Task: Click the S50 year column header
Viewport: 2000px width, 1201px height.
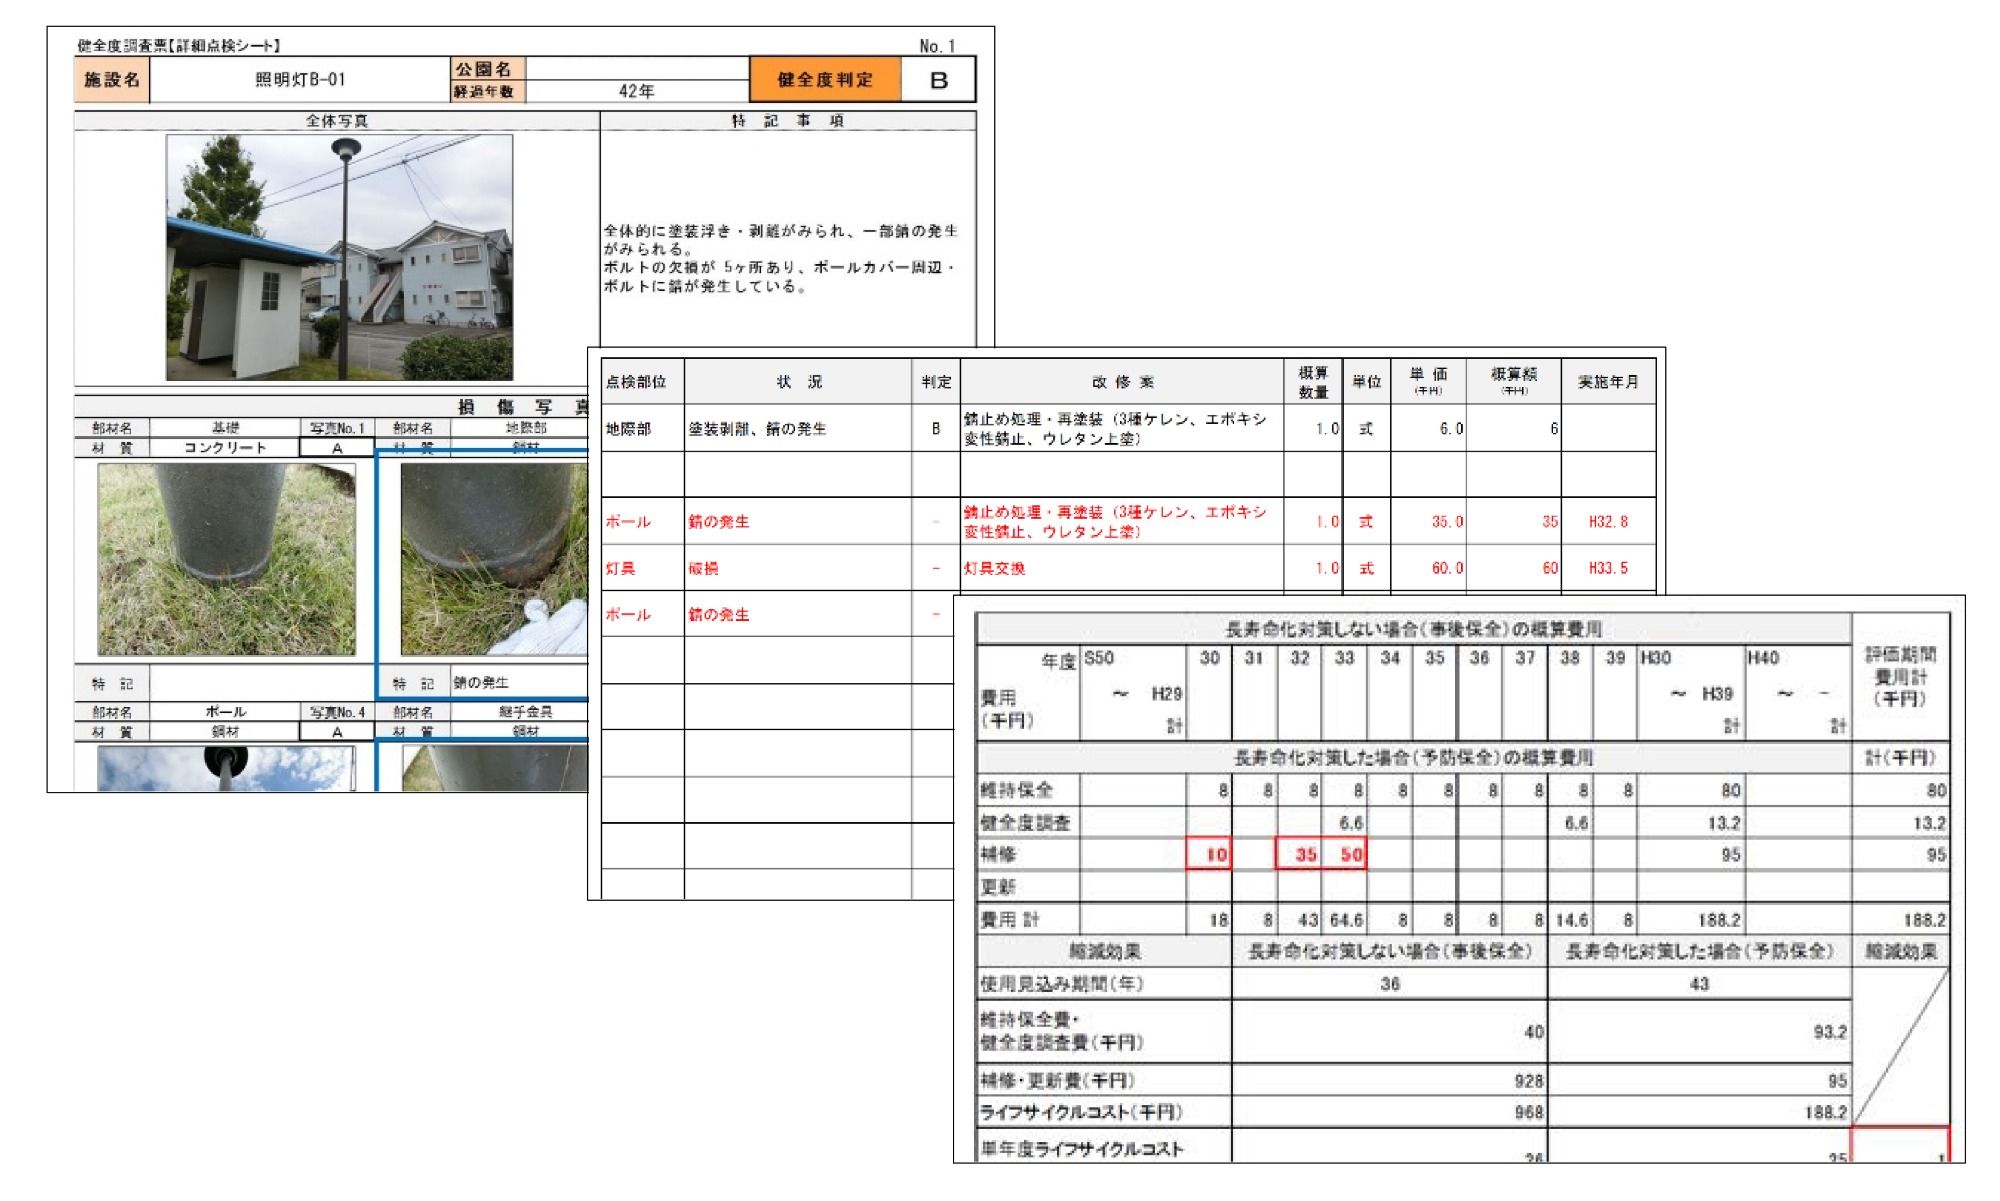Action: pos(1133,691)
